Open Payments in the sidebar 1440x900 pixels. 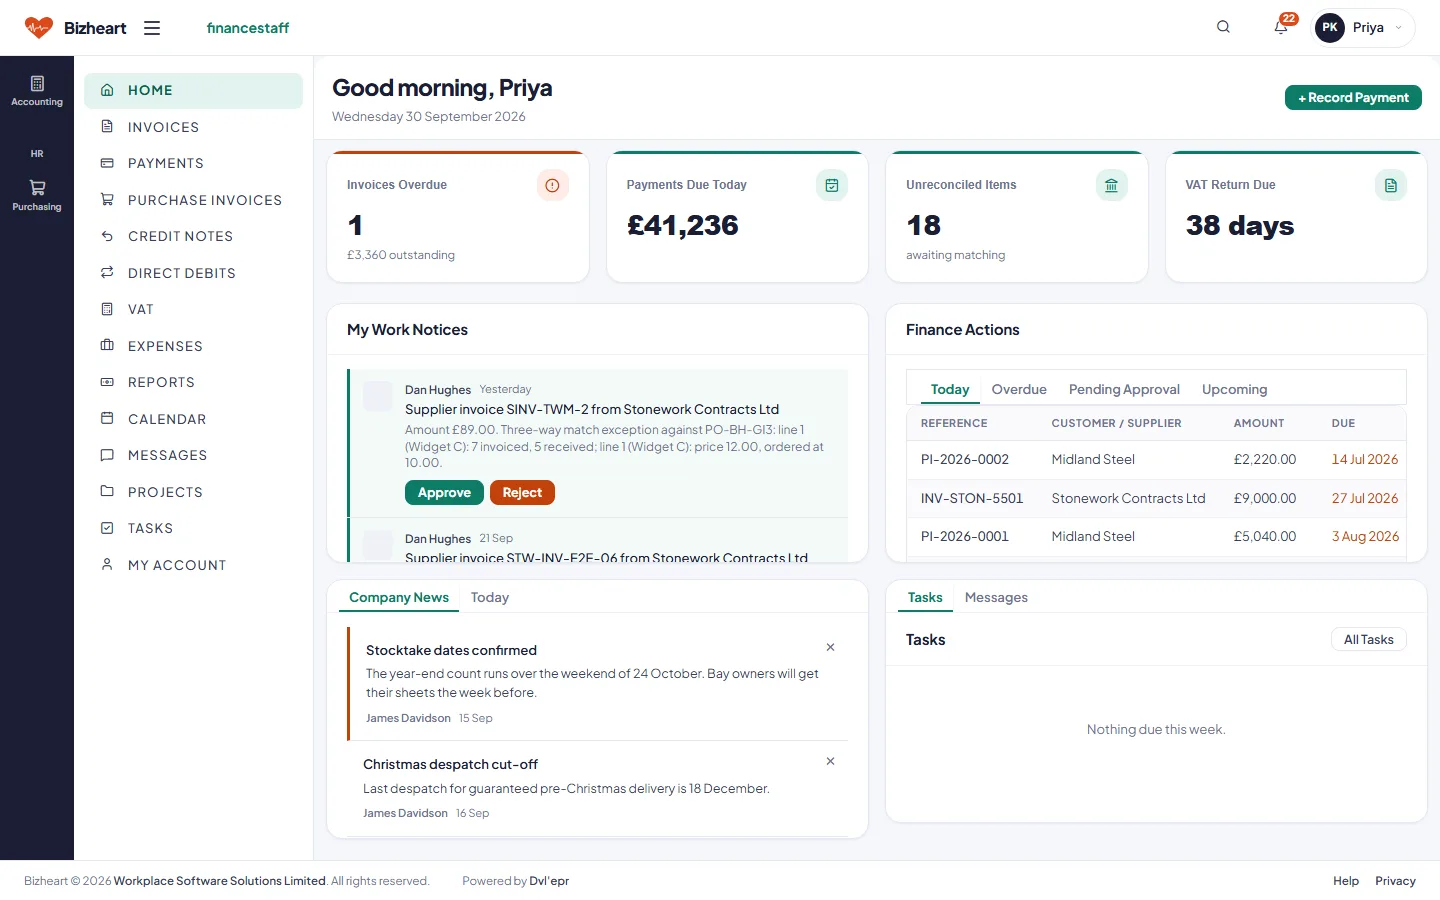click(193, 163)
